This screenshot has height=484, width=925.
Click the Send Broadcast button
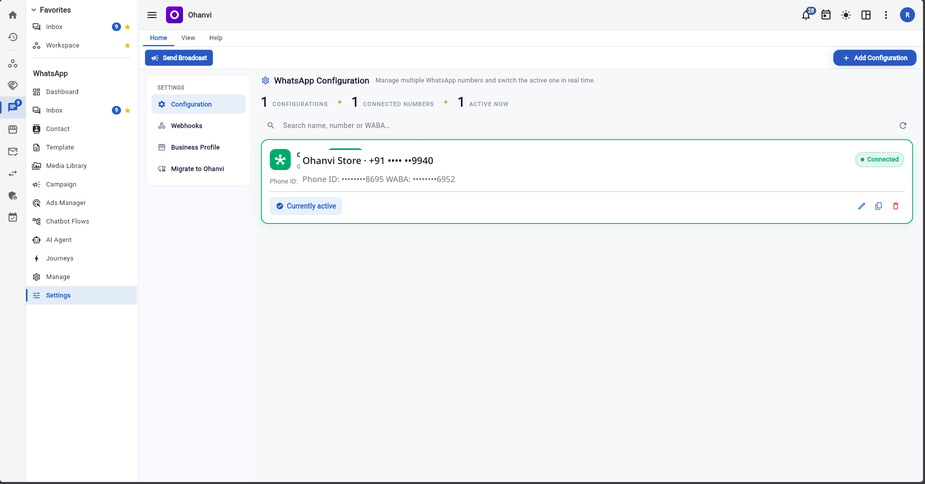pos(179,58)
